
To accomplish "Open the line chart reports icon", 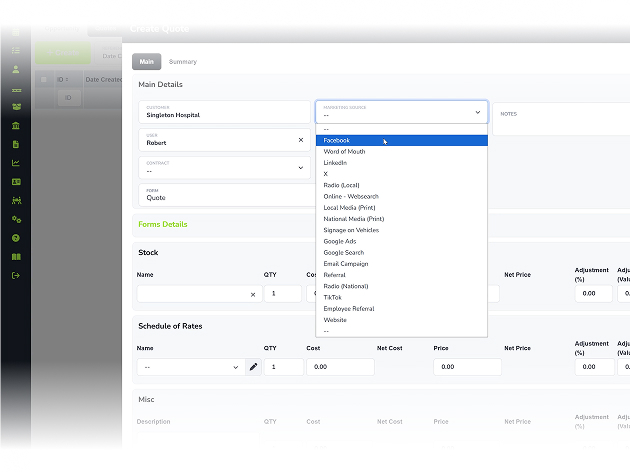I will tap(16, 163).
